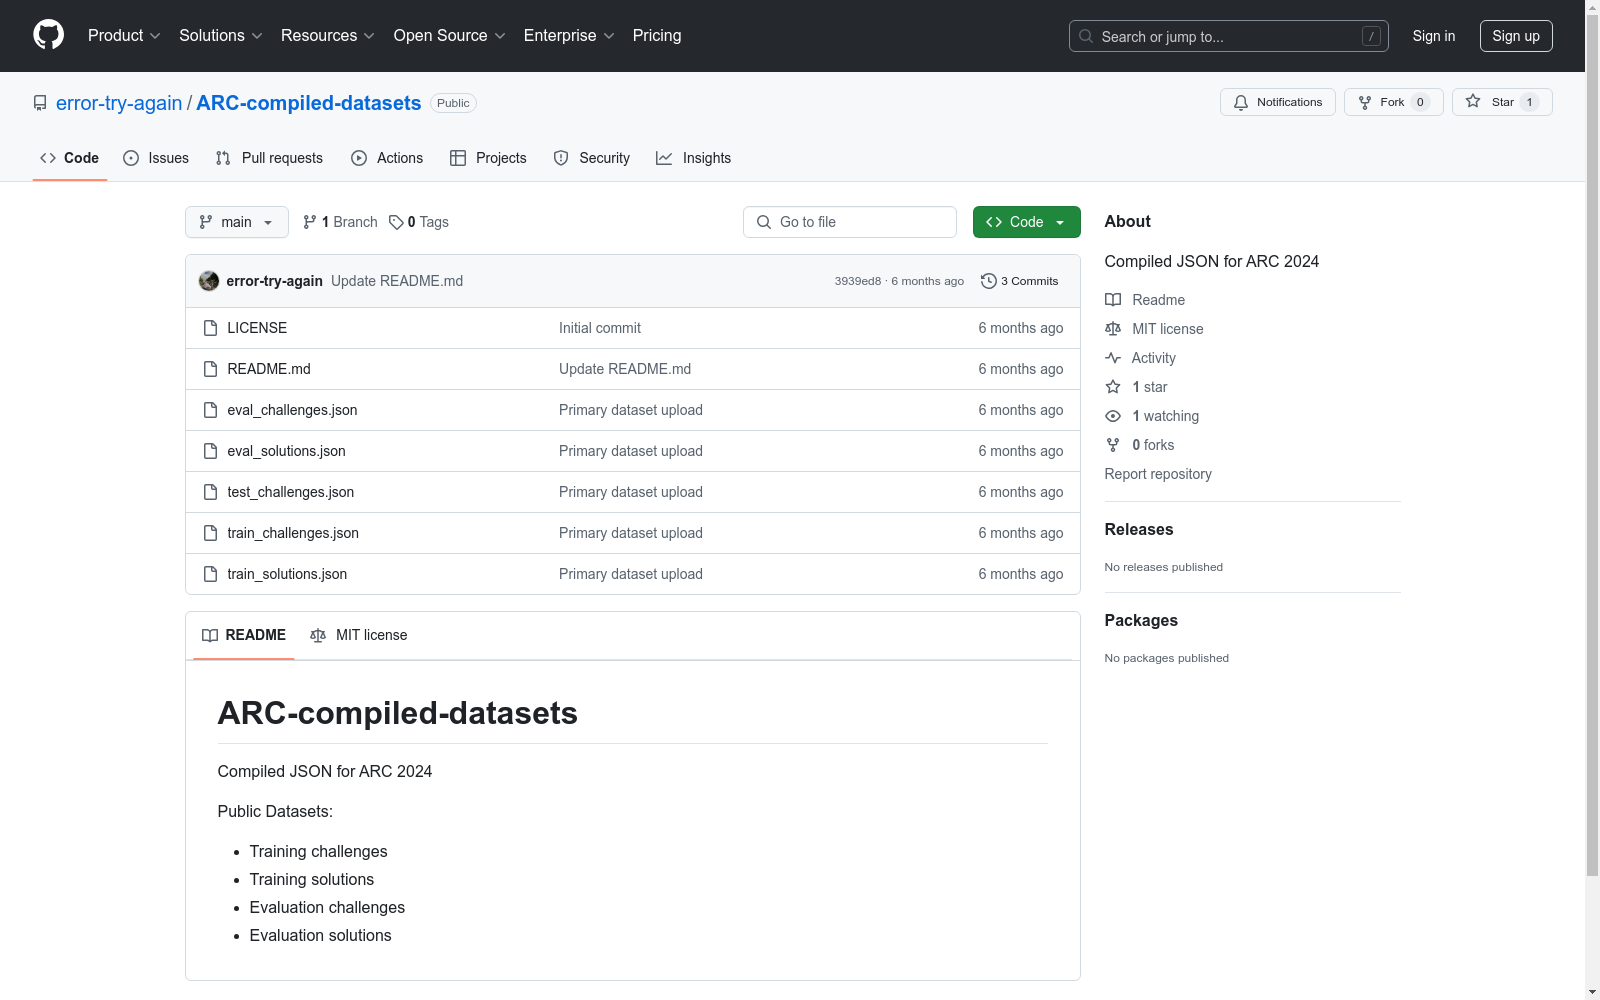Click the repository icon before error-try-again
This screenshot has width=1600, height=1000.
40,103
